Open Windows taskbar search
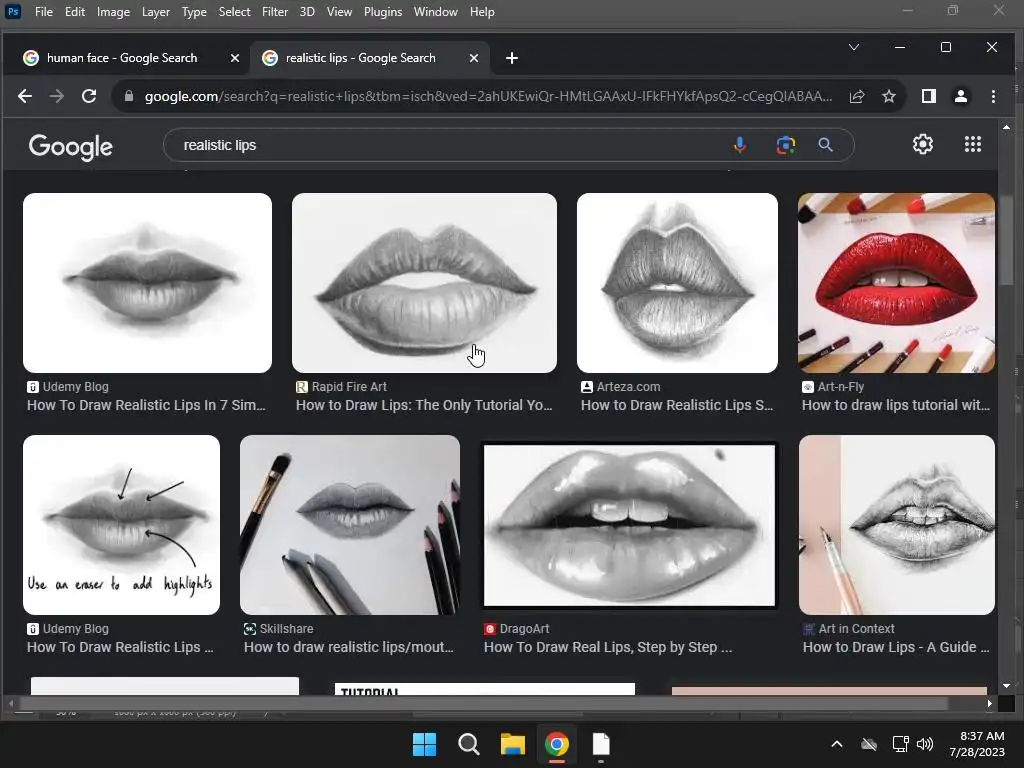This screenshot has width=1024, height=768. pos(468,744)
